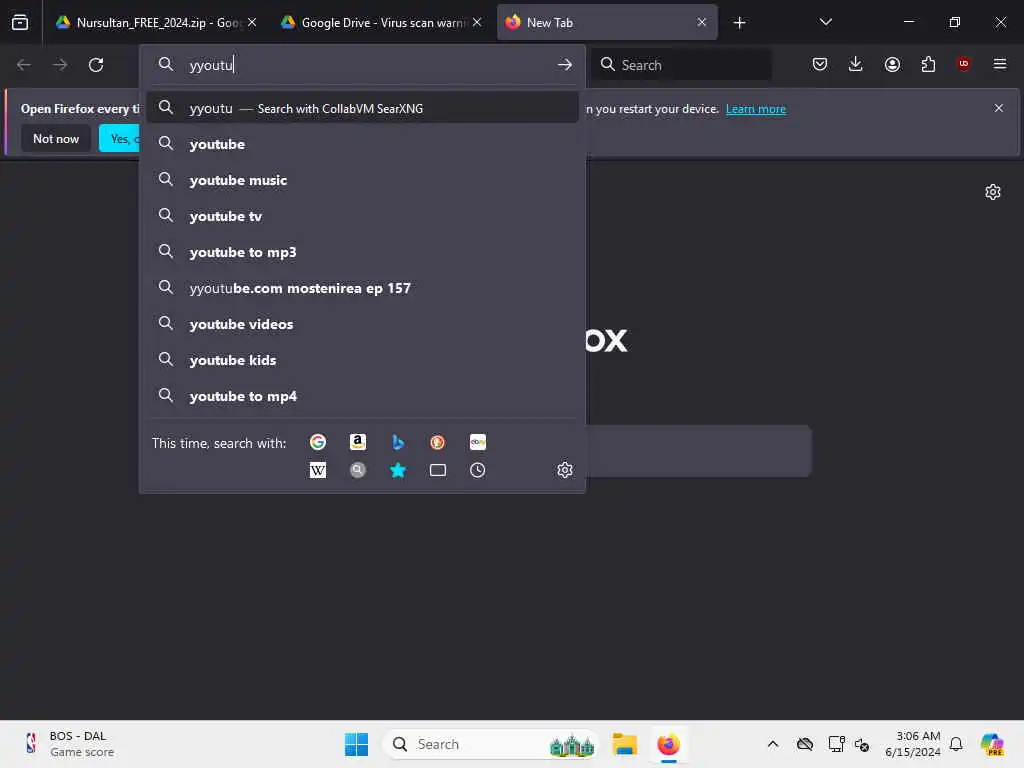
Task: Search this time with Bing
Action: (x=398, y=442)
